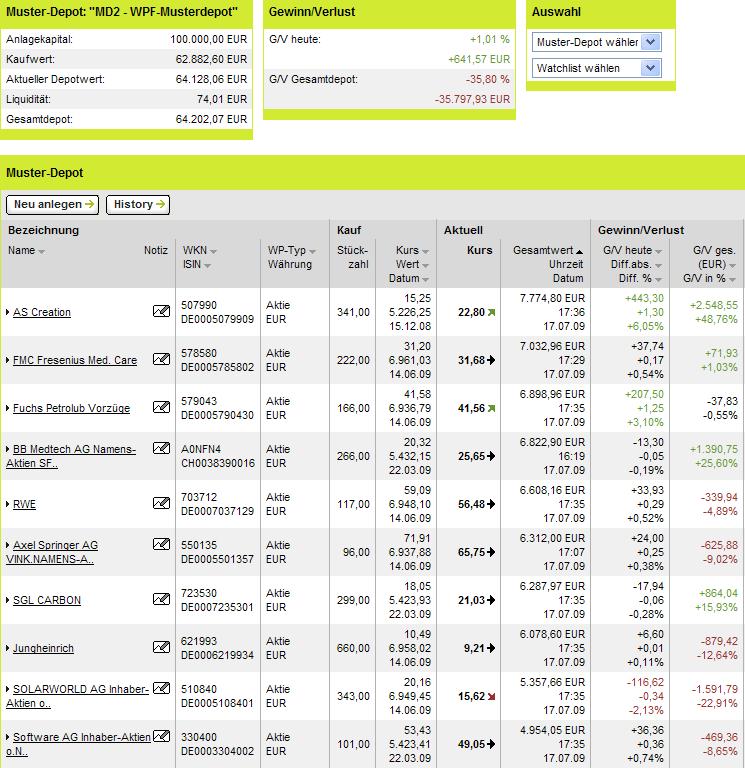Open the History button
The width and height of the screenshot is (745, 768).
[138, 205]
